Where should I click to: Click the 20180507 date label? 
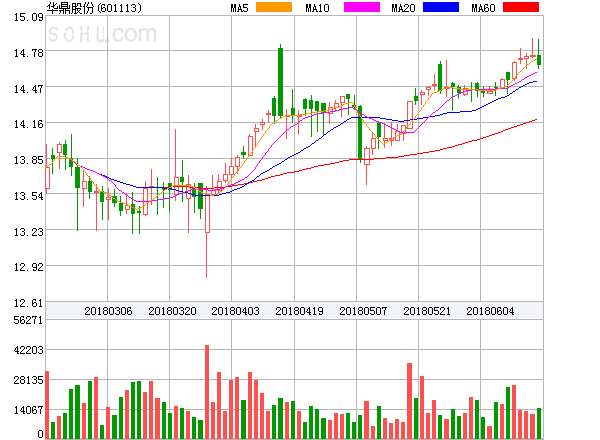point(363,311)
